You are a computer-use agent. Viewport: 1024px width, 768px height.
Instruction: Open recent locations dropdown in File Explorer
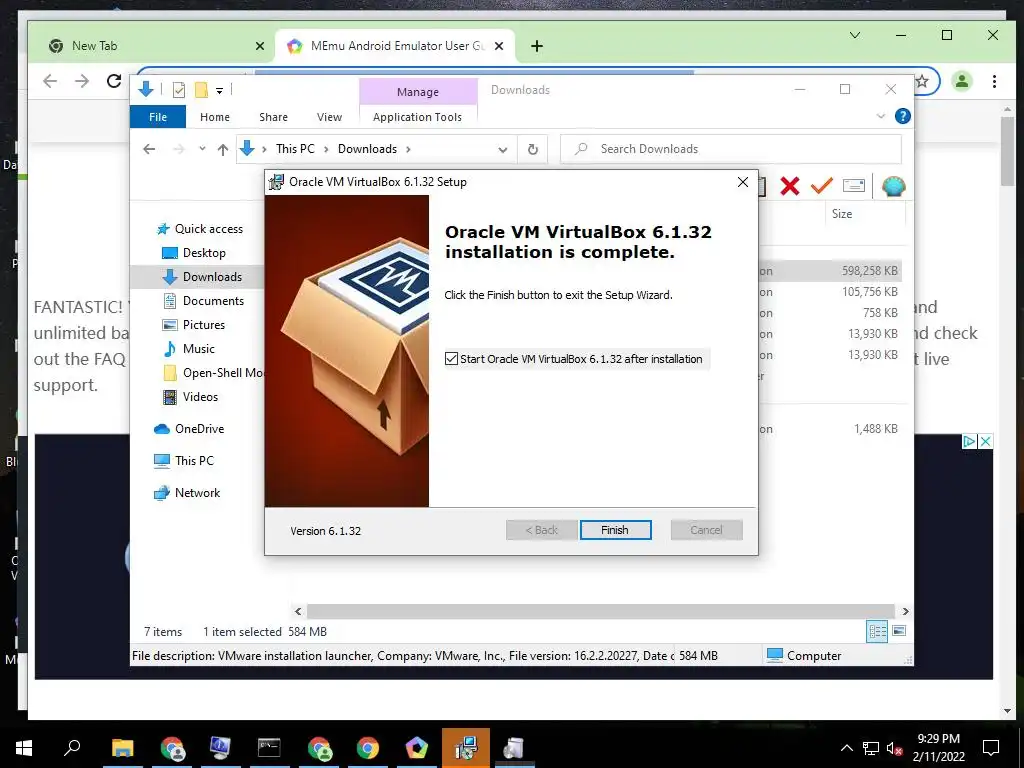coord(202,149)
